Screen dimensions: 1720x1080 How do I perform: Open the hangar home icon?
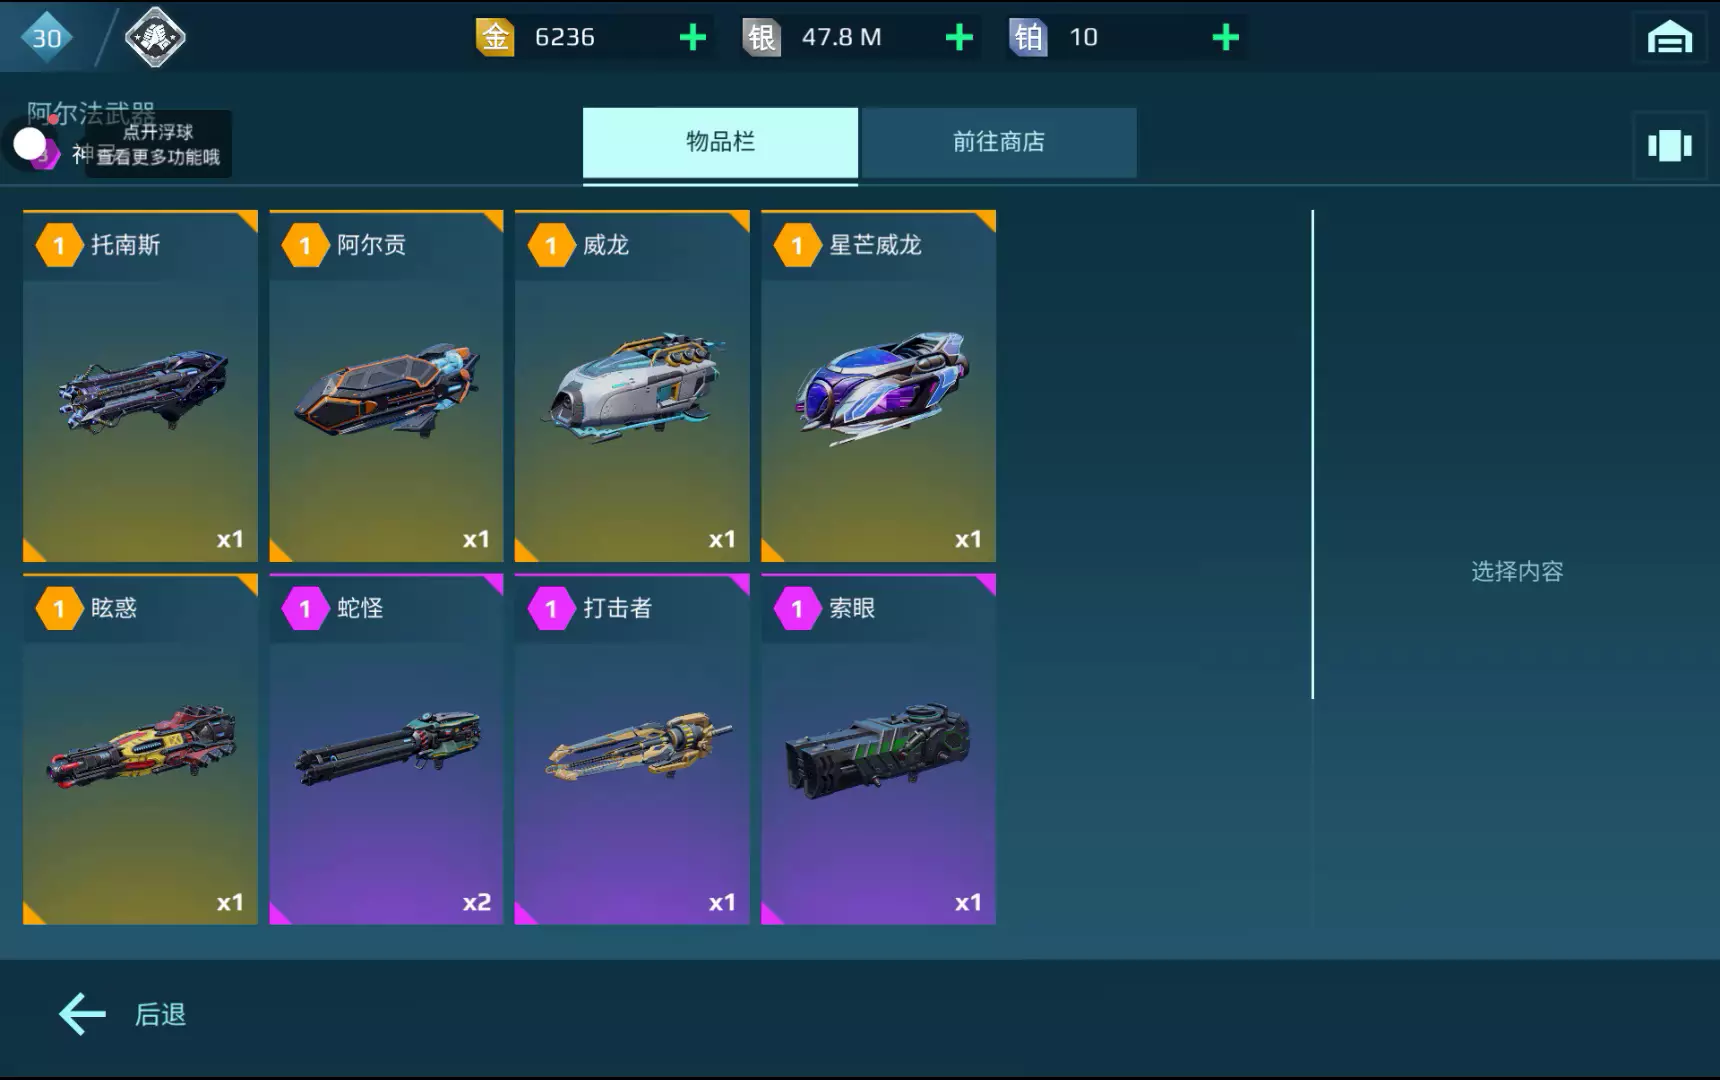point(1669,38)
